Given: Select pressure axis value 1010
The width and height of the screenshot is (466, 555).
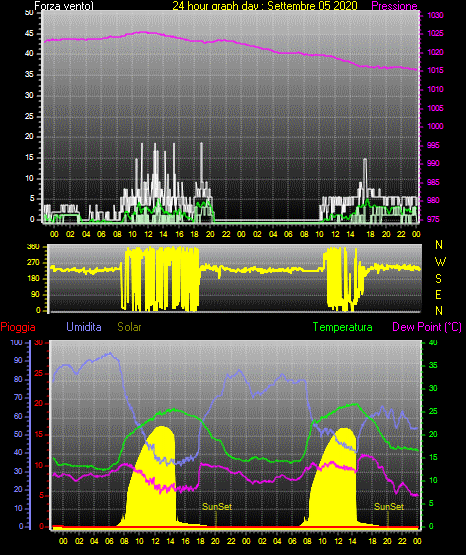Looking at the screenshot, I should pos(435,89).
